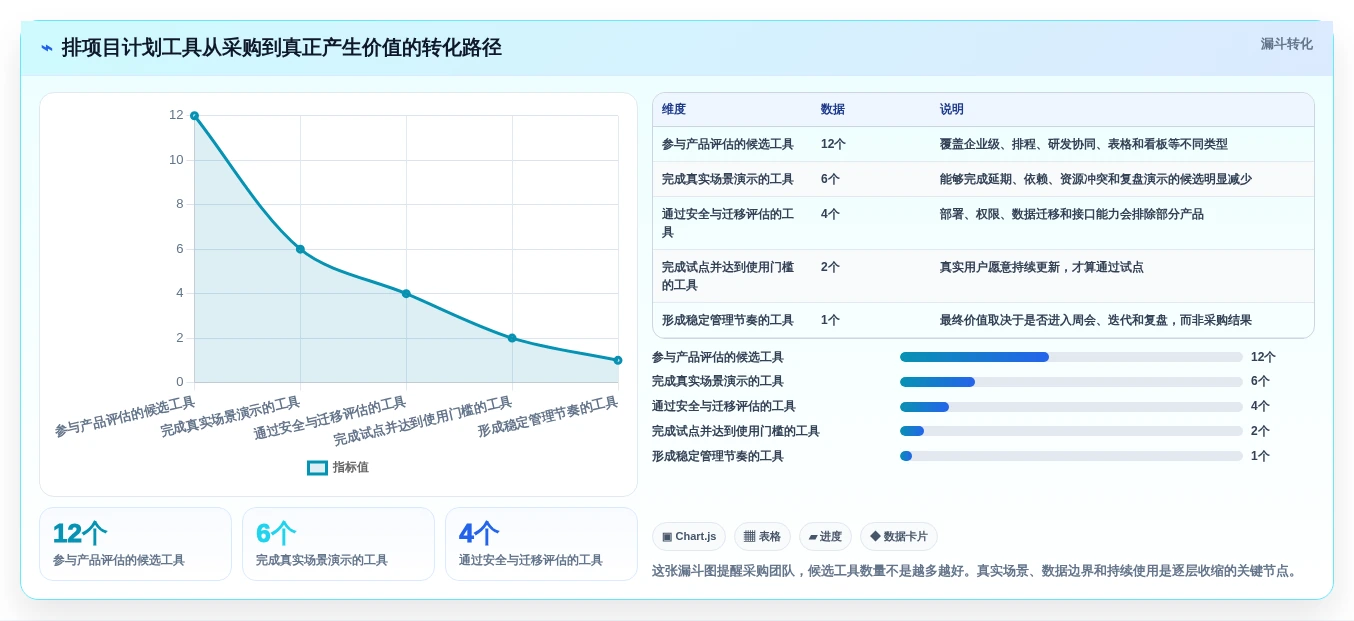Click x-axis label 参与产品评估的候选工具

click(x=125, y=417)
